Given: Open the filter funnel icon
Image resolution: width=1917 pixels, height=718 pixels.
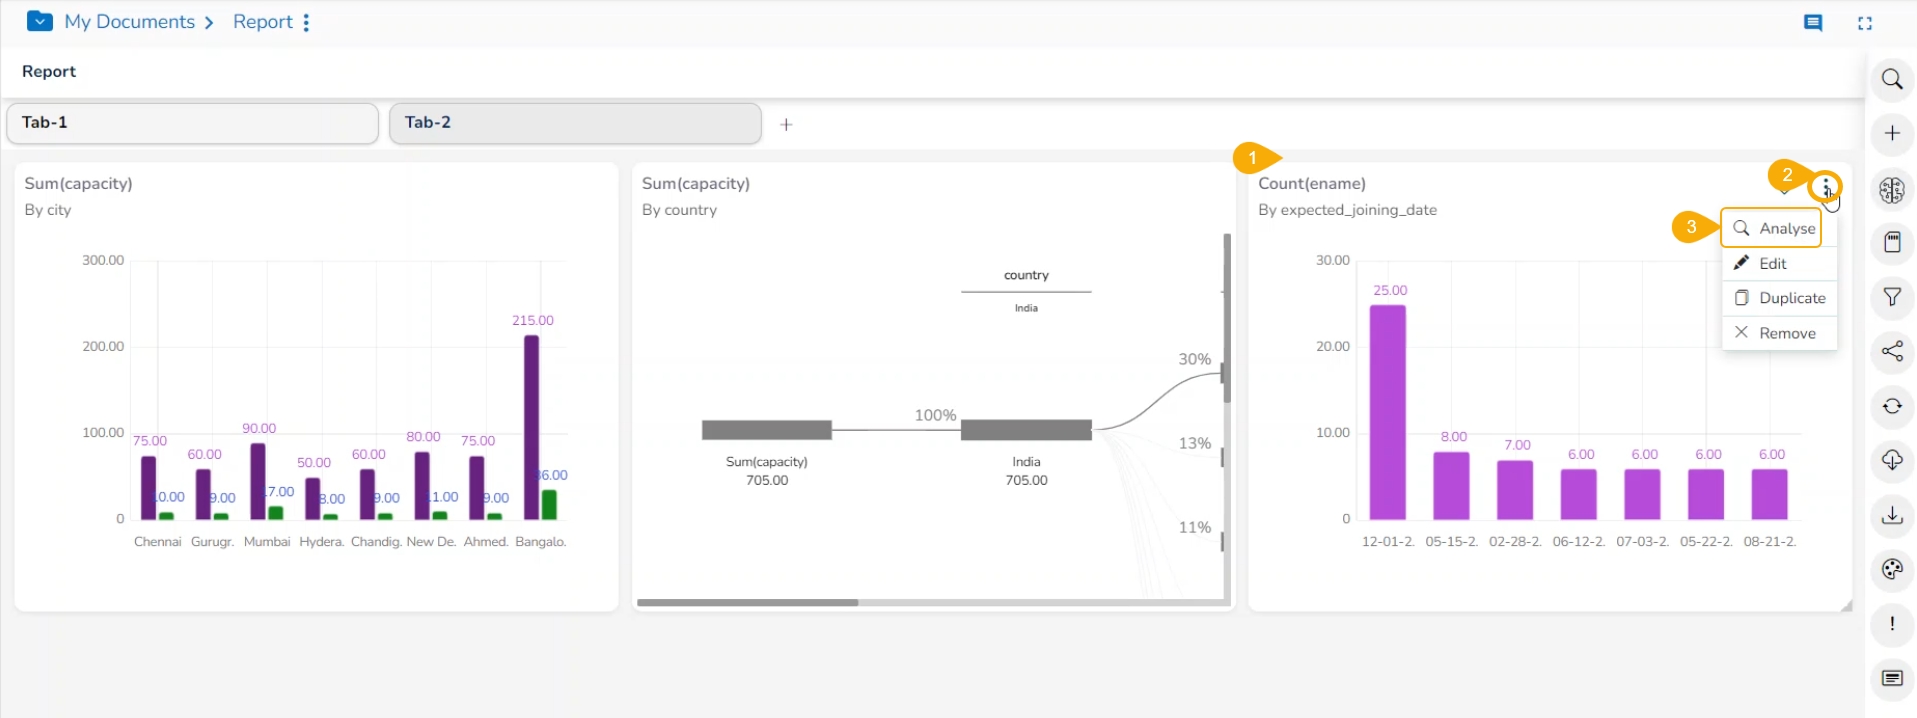Looking at the screenshot, I should (1891, 297).
